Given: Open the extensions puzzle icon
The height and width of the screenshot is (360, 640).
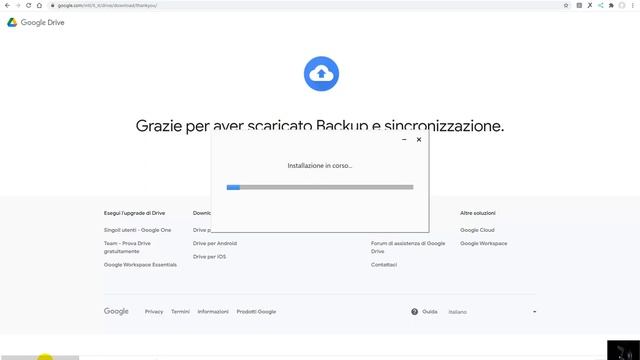Looking at the screenshot, I should pyautogui.click(x=611, y=5).
